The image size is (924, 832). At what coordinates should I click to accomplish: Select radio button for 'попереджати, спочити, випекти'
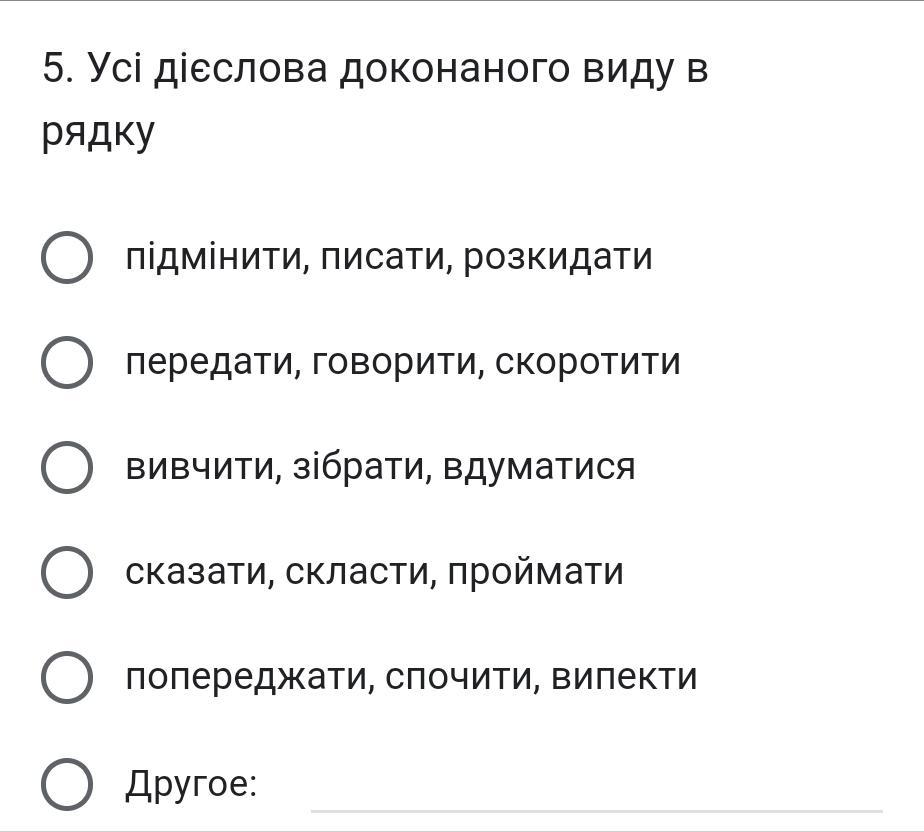pos(67,677)
